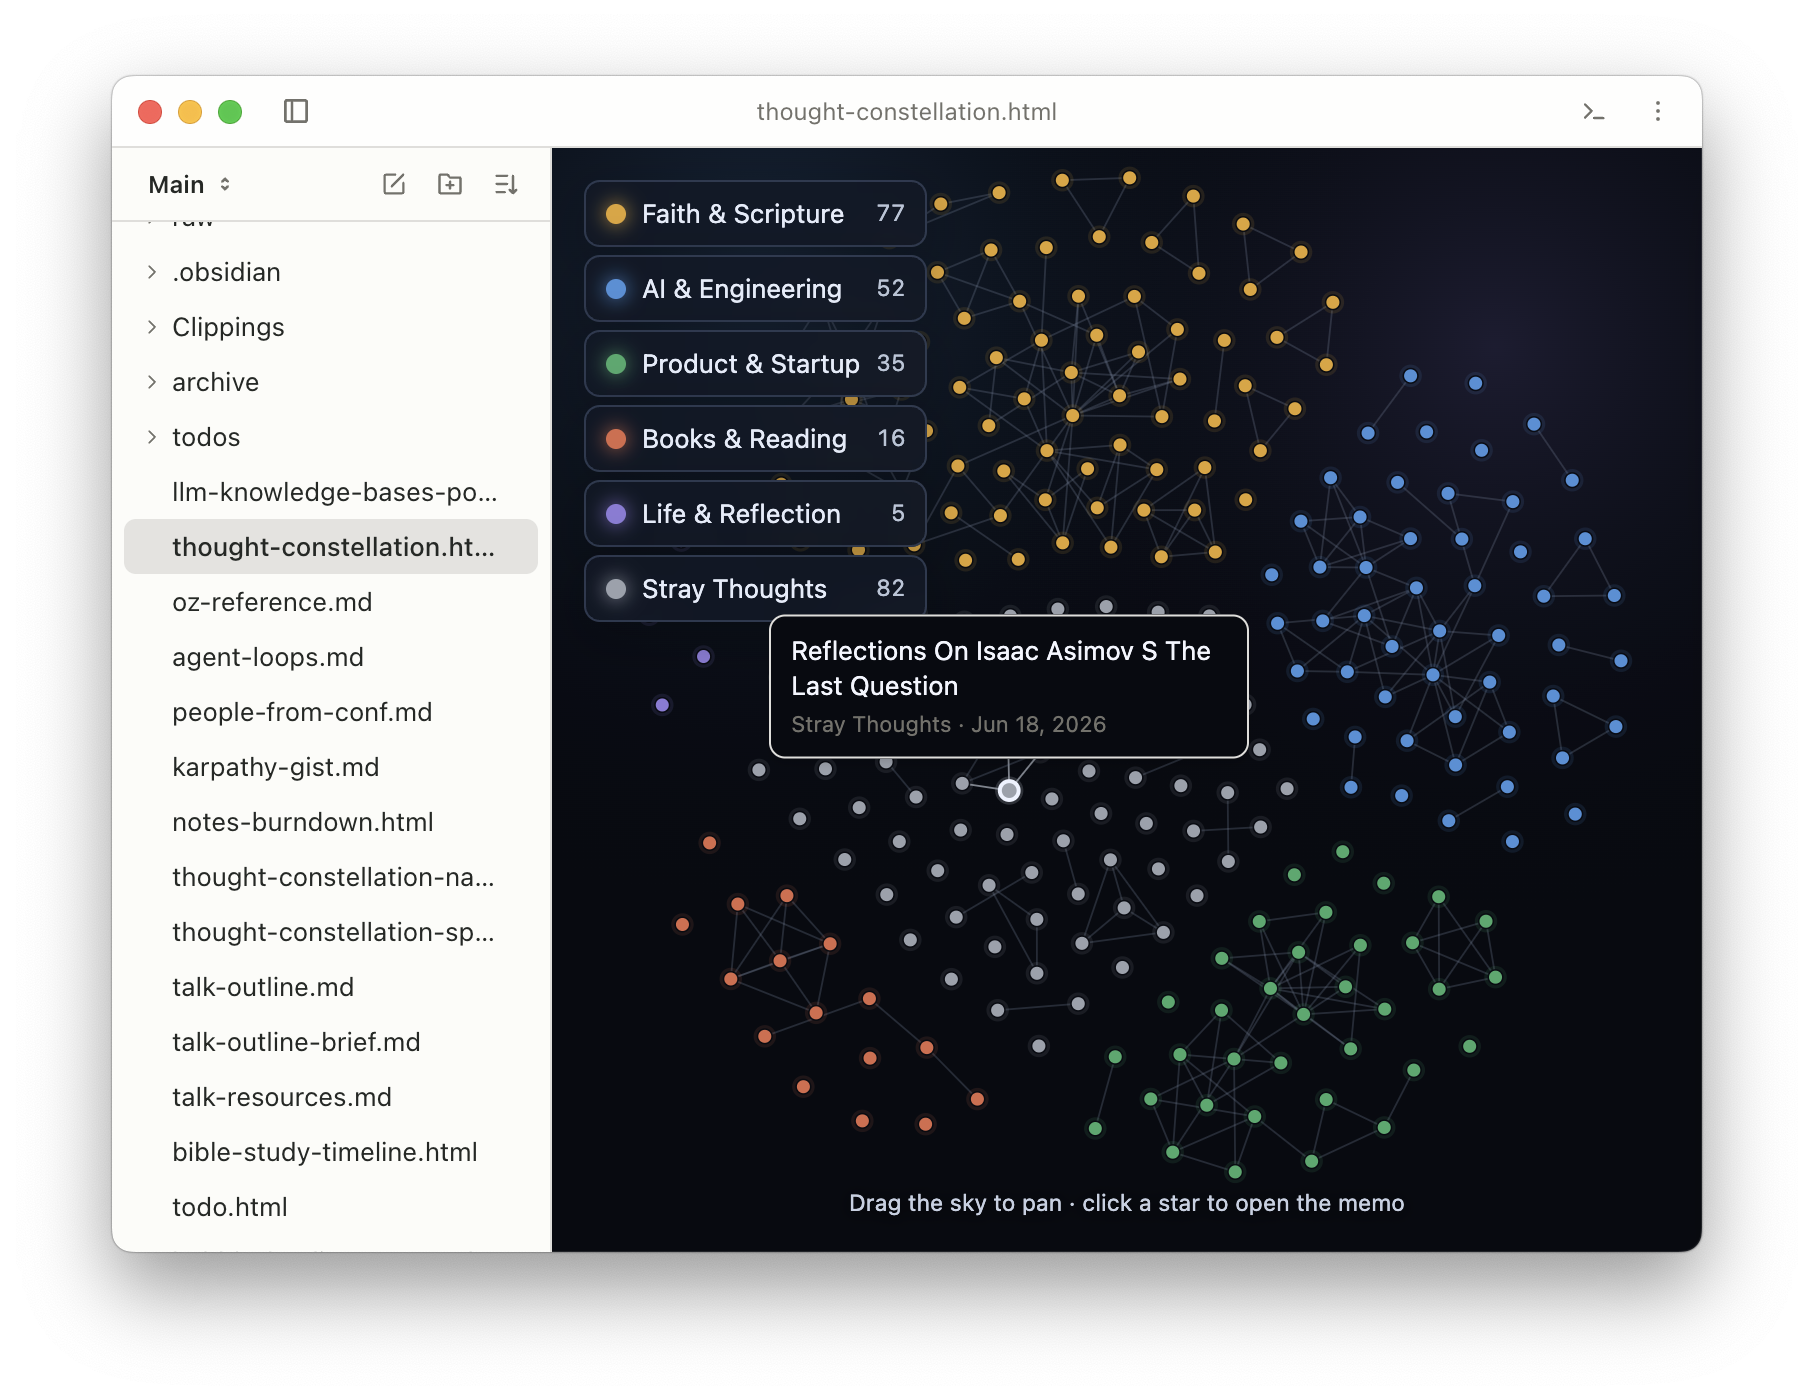Open notes-burndown.html
The width and height of the screenshot is (1814, 1400).
[x=331, y=822]
